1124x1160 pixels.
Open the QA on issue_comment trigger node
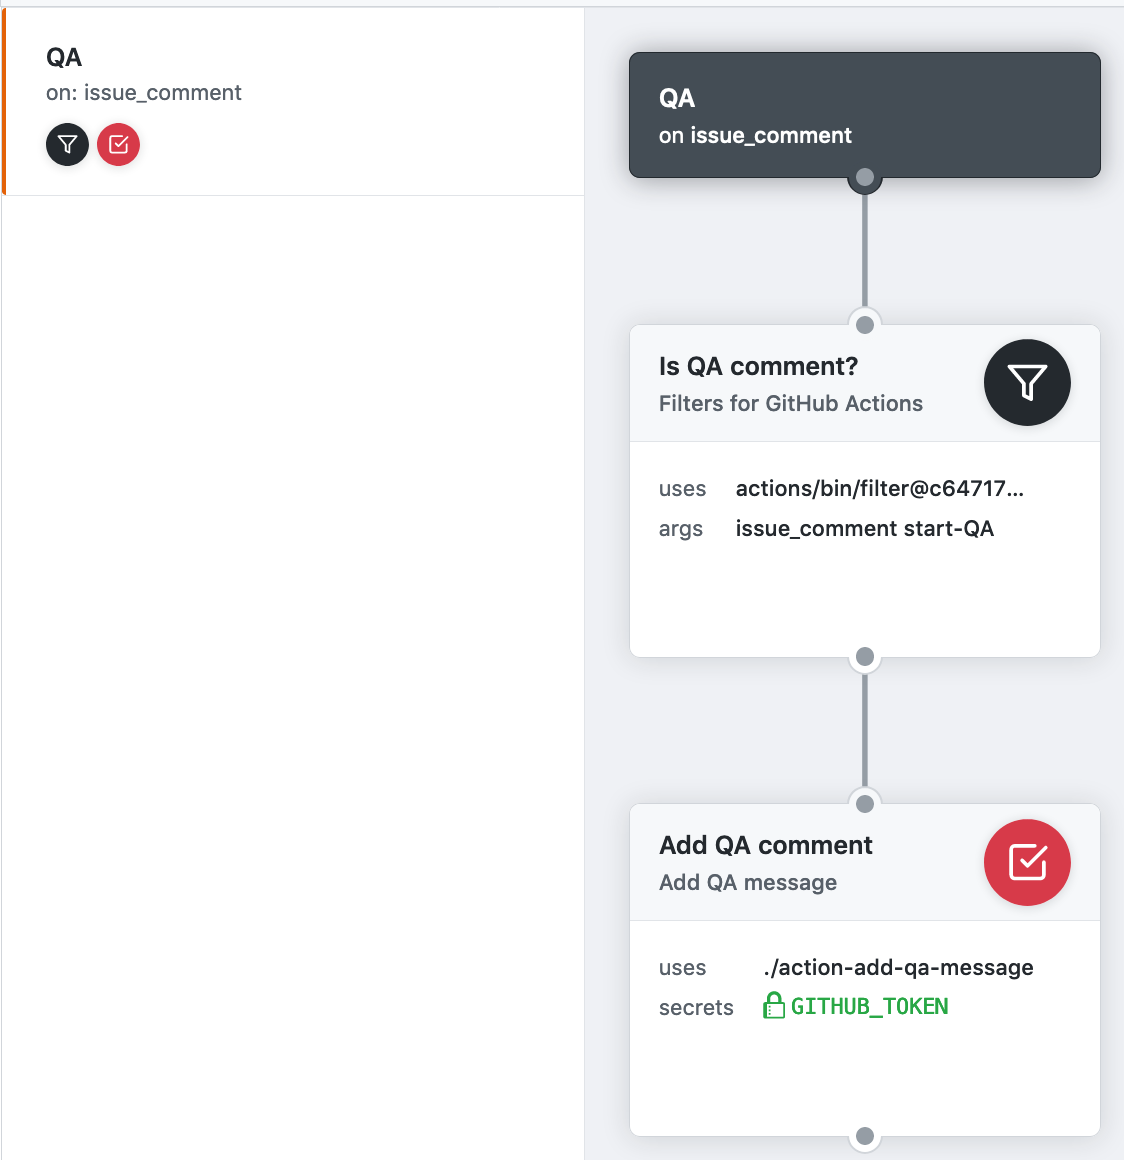point(864,114)
